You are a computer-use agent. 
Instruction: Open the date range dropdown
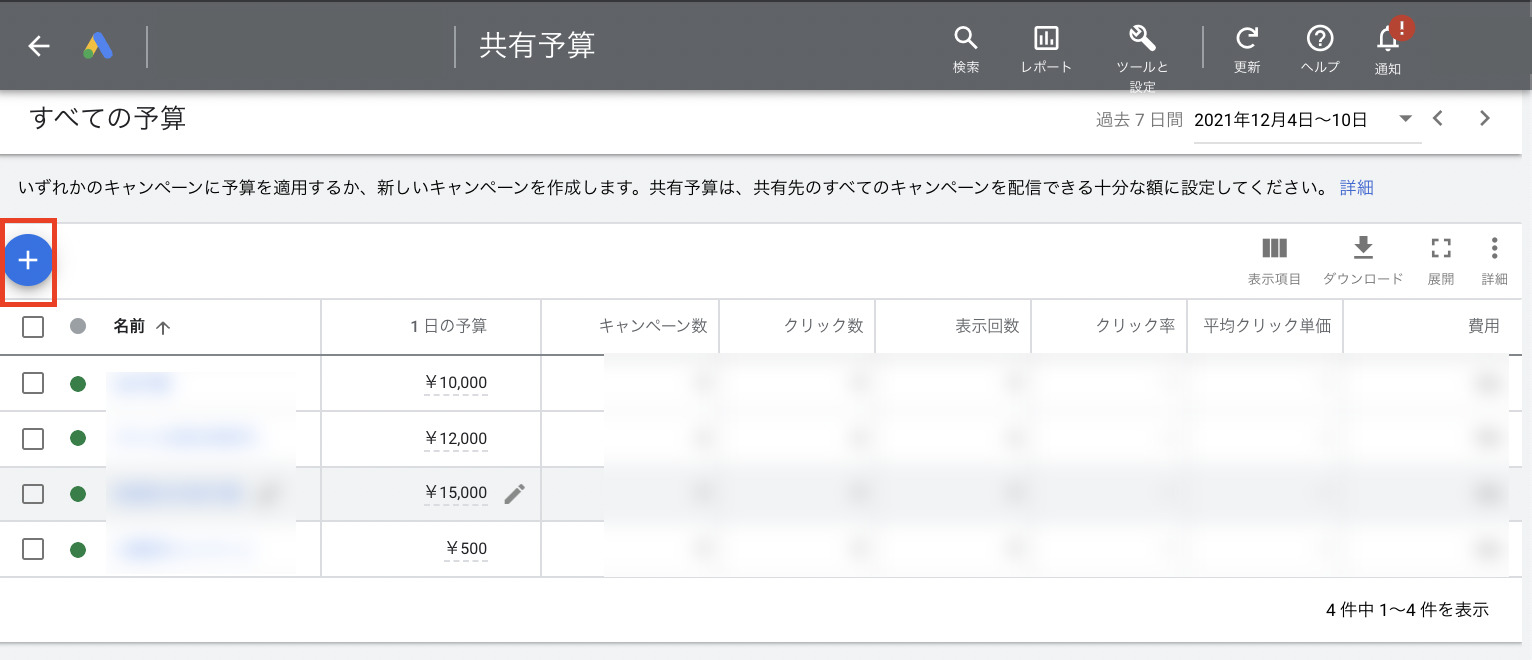pos(1405,118)
